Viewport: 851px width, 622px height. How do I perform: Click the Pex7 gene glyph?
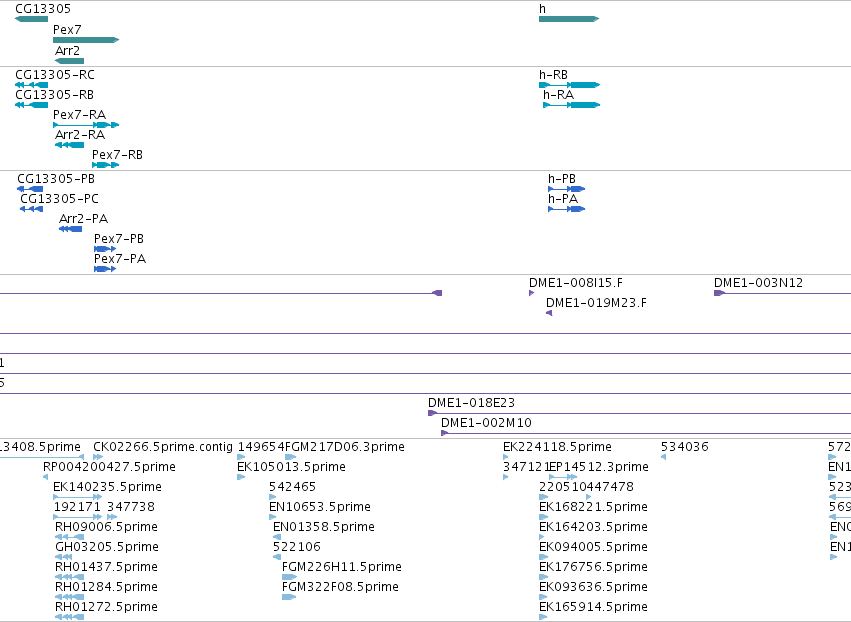point(86,40)
